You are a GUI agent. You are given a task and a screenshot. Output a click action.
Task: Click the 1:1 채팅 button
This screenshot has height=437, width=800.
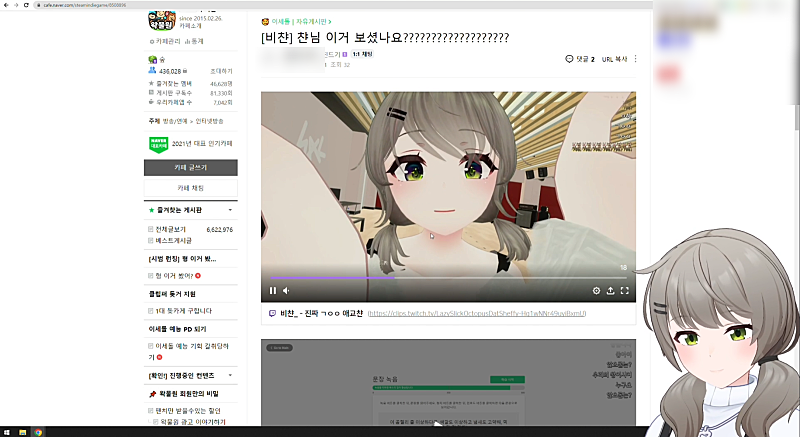362,54
